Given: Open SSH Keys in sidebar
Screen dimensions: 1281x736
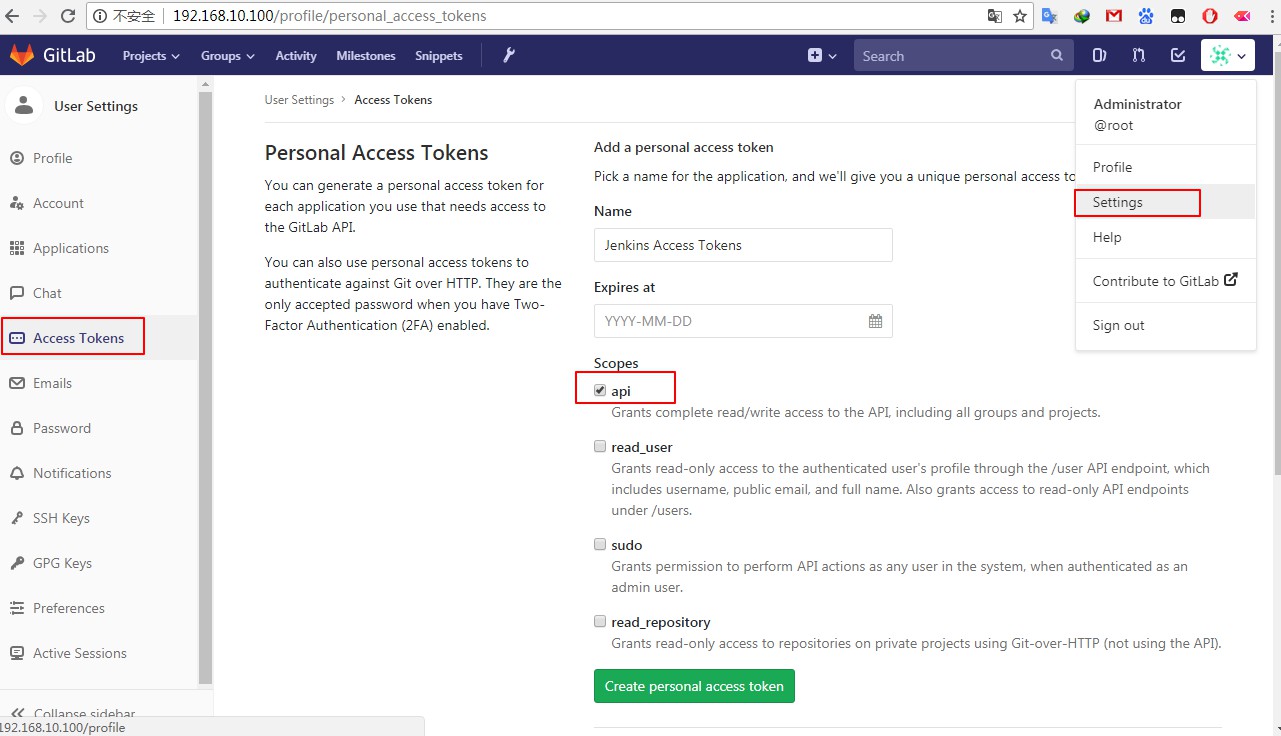Looking at the screenshot, I should [x=61, y=518].
